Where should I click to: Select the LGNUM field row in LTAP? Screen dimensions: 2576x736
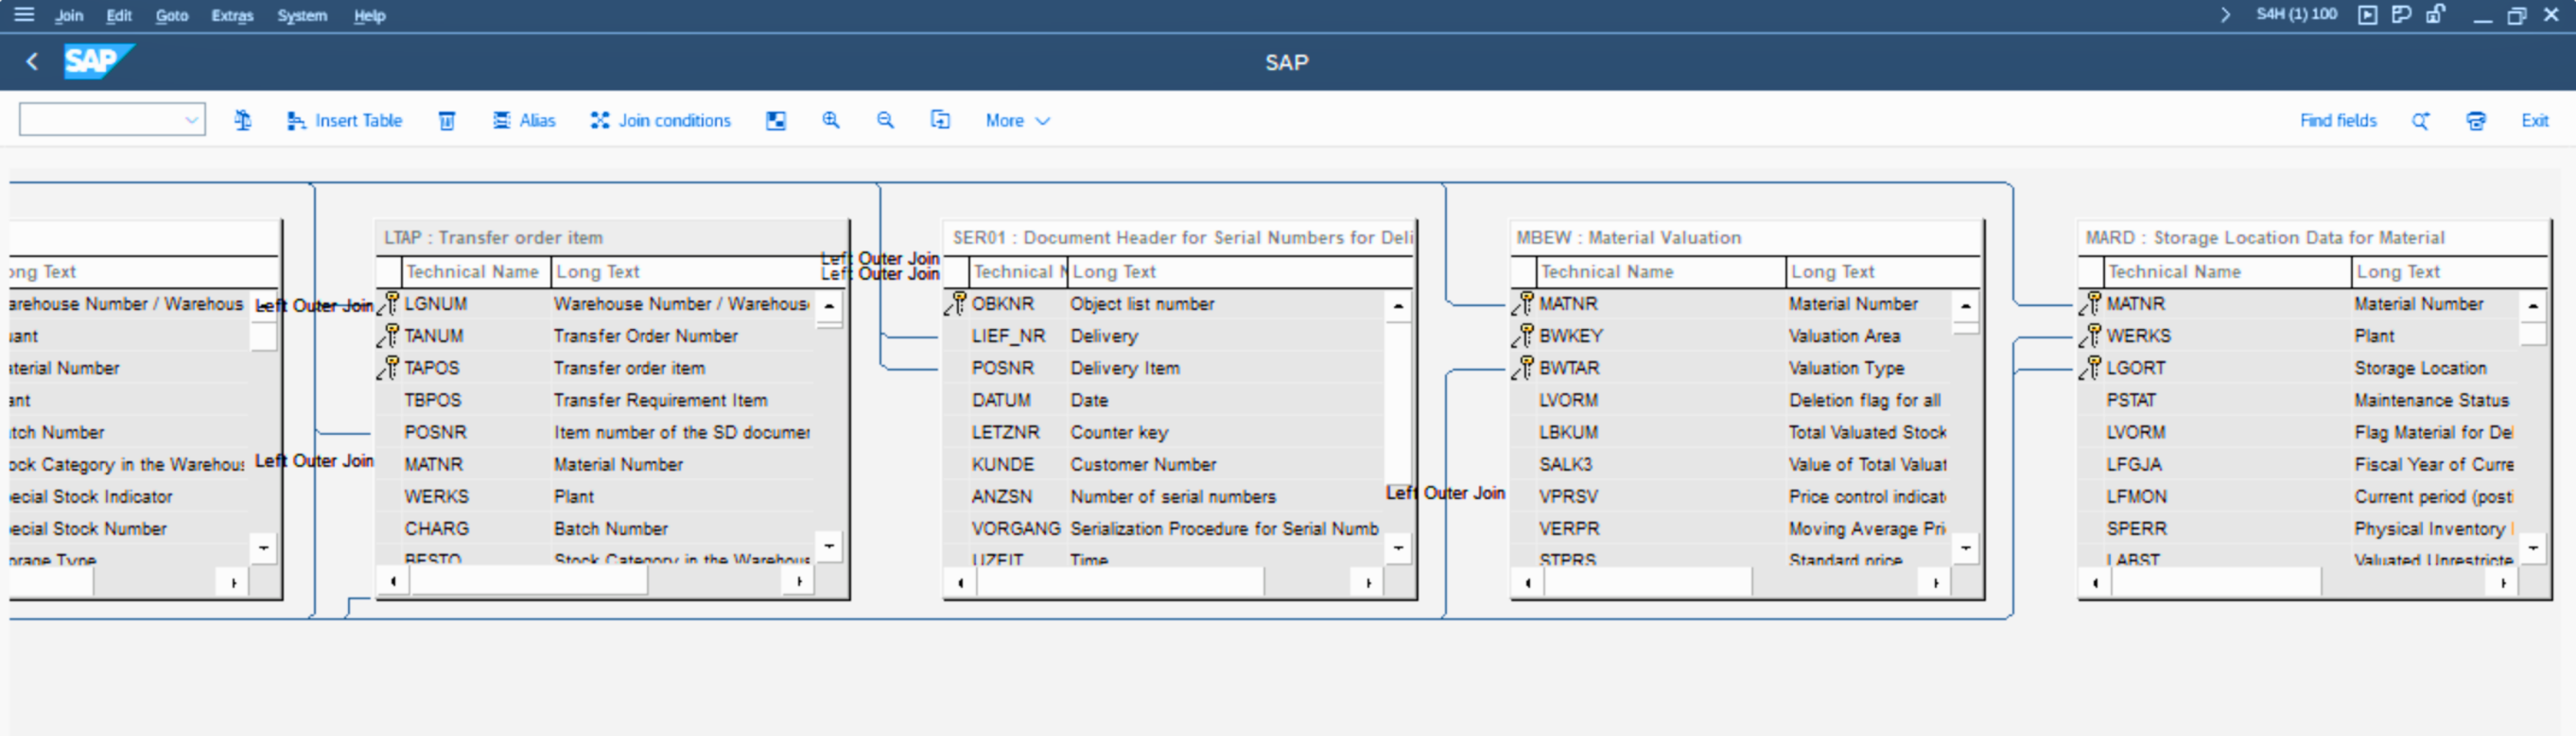point(436,304)
